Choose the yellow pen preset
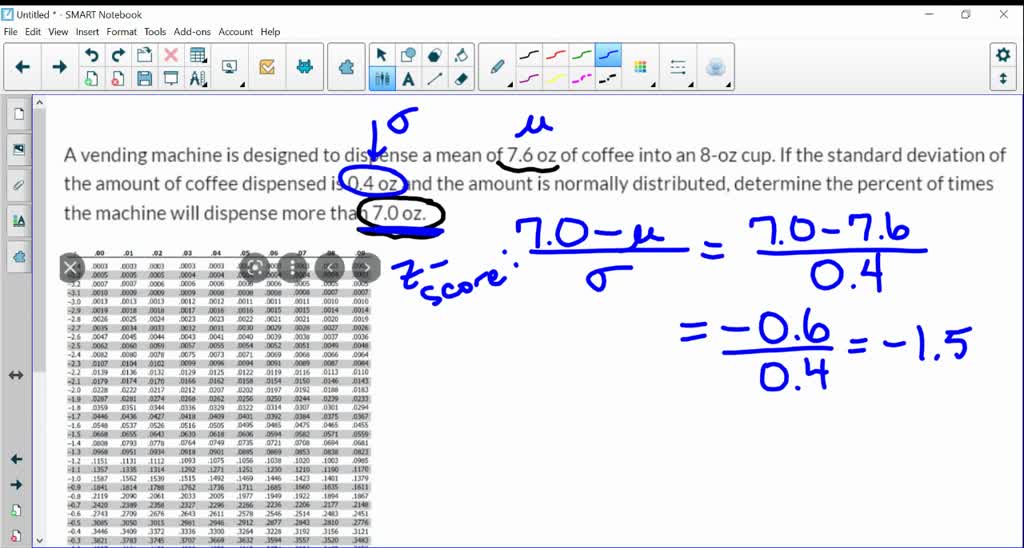The height and width of the screenshot is (548, 1024). pyautogui.click(x=556, y=79)
